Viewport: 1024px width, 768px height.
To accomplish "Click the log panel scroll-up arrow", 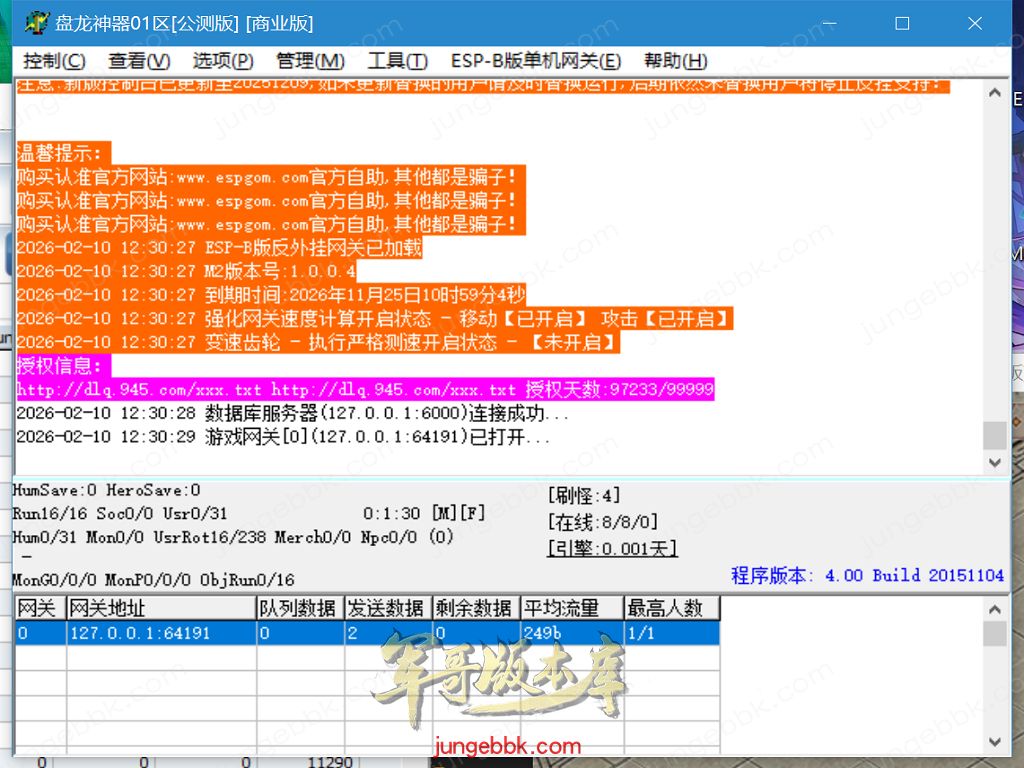I will (994, 92).
